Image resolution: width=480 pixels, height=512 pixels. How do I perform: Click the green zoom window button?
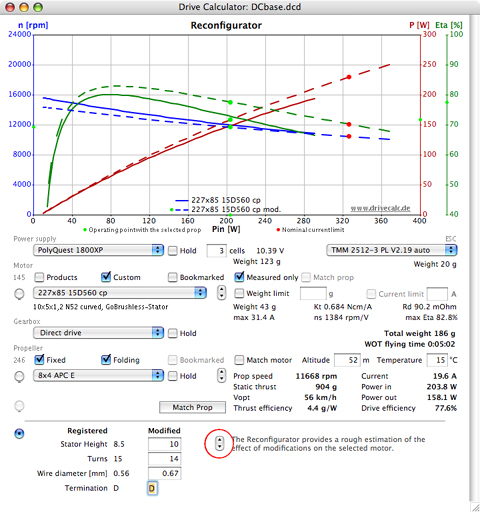[x=38, y=7]
